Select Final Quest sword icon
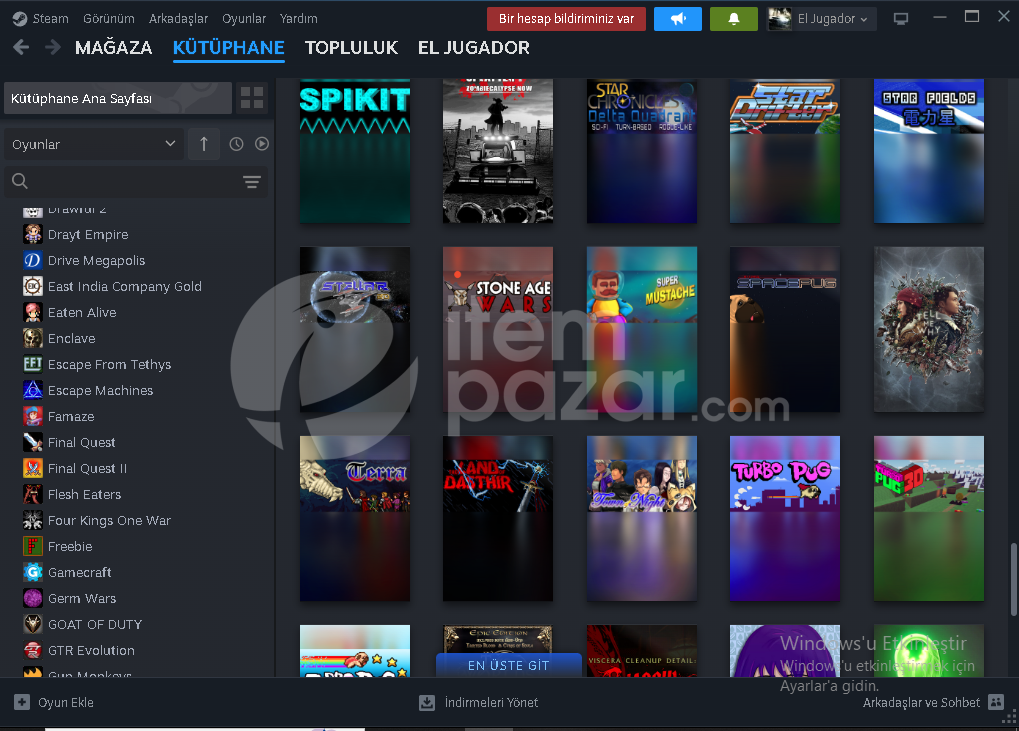This screenshot has height=731, width=1019. pyautogui.click(x=32, y=442)
